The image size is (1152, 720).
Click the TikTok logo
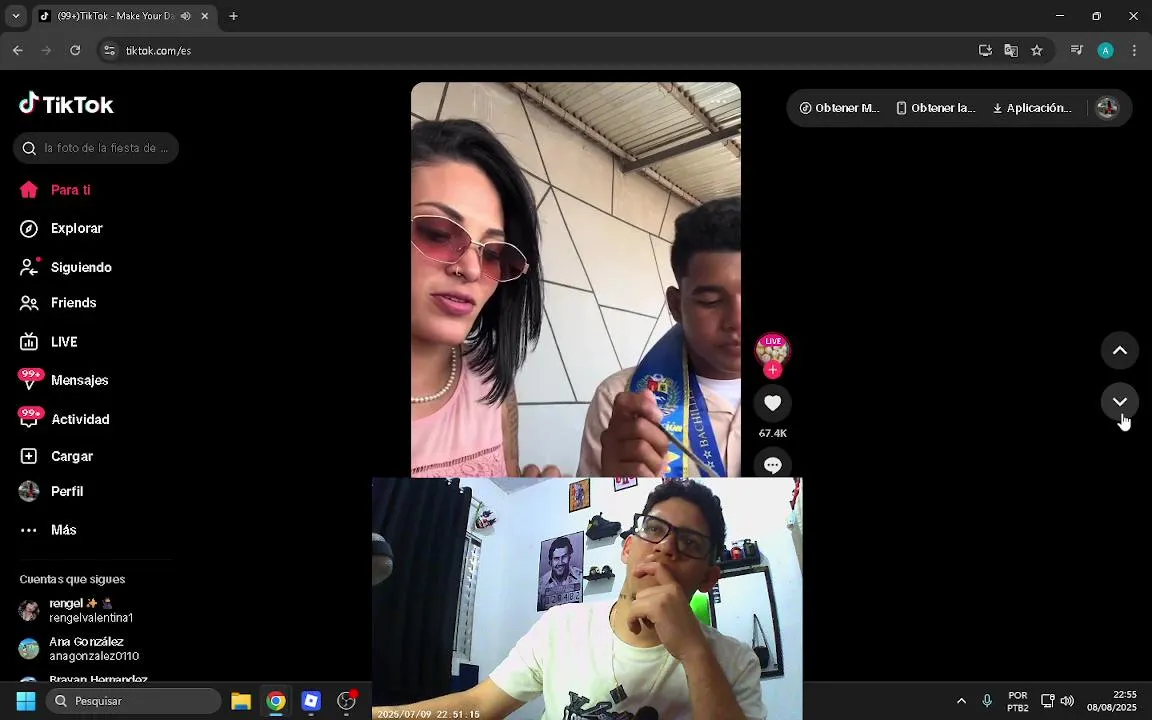(66, 104)
